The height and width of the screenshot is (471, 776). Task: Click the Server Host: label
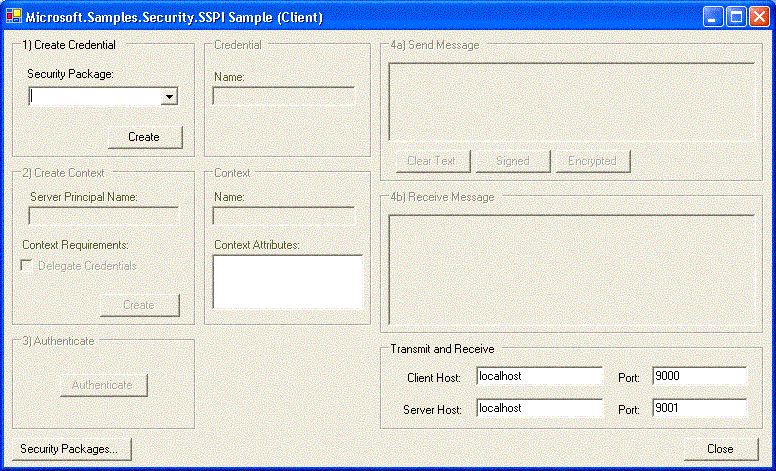(x=432, y=410)
